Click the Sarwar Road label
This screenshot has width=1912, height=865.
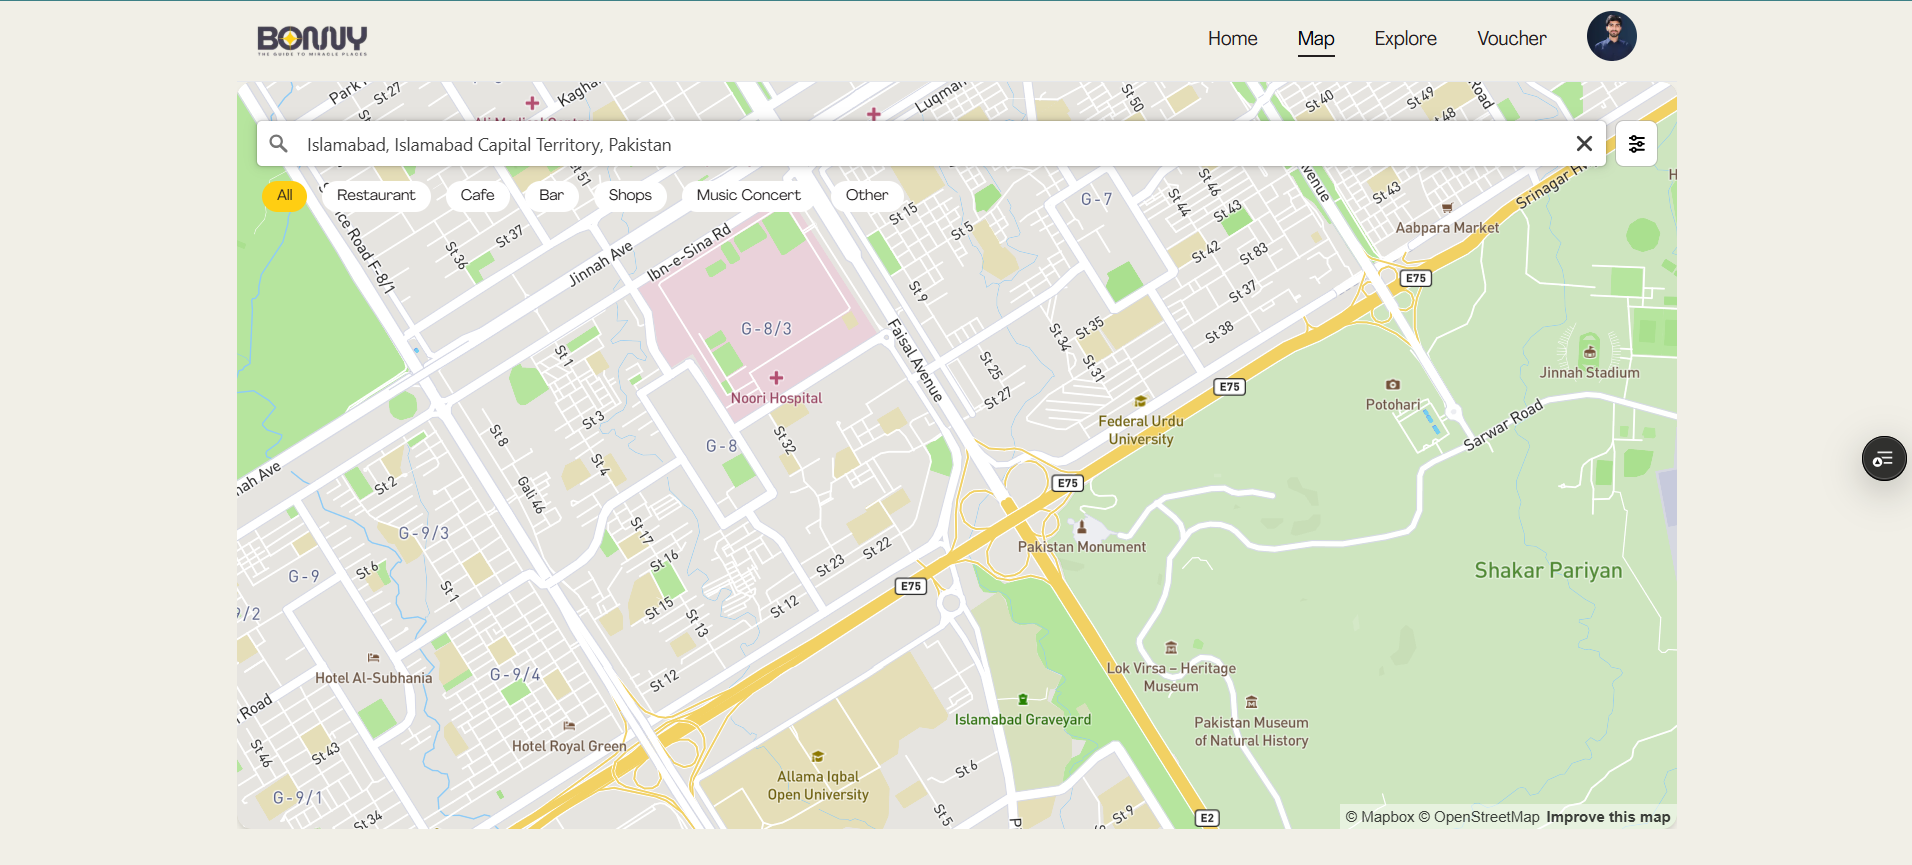(1503, 425)
